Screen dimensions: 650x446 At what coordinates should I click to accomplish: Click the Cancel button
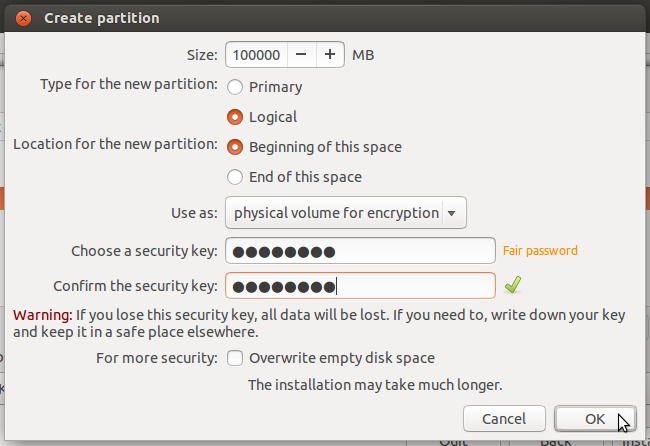click(505, 418)
